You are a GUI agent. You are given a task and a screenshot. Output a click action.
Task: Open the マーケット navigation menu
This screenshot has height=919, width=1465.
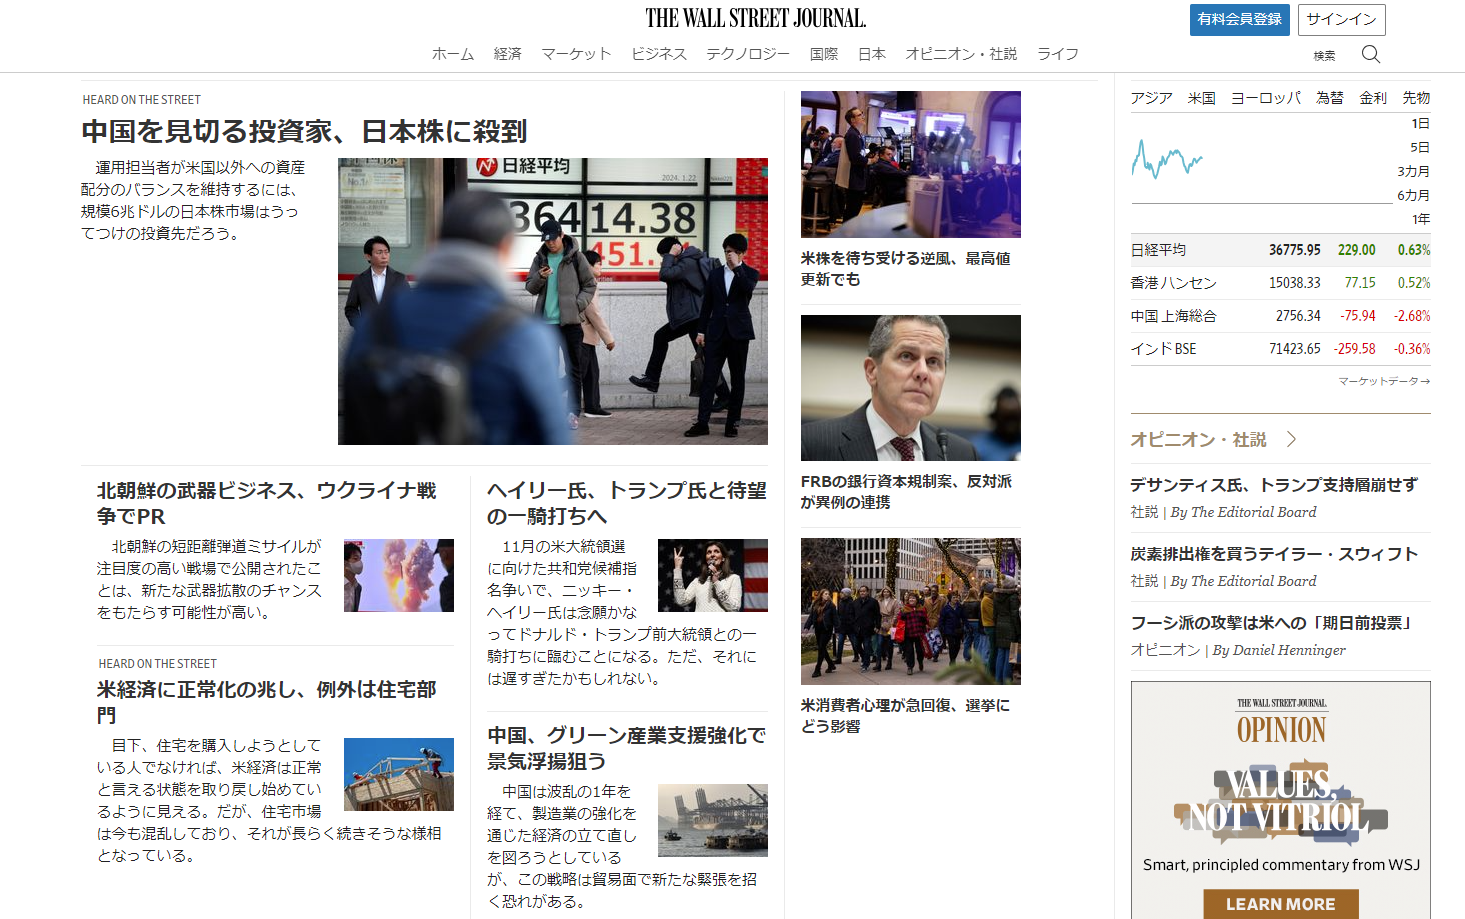tap(577, 54)
